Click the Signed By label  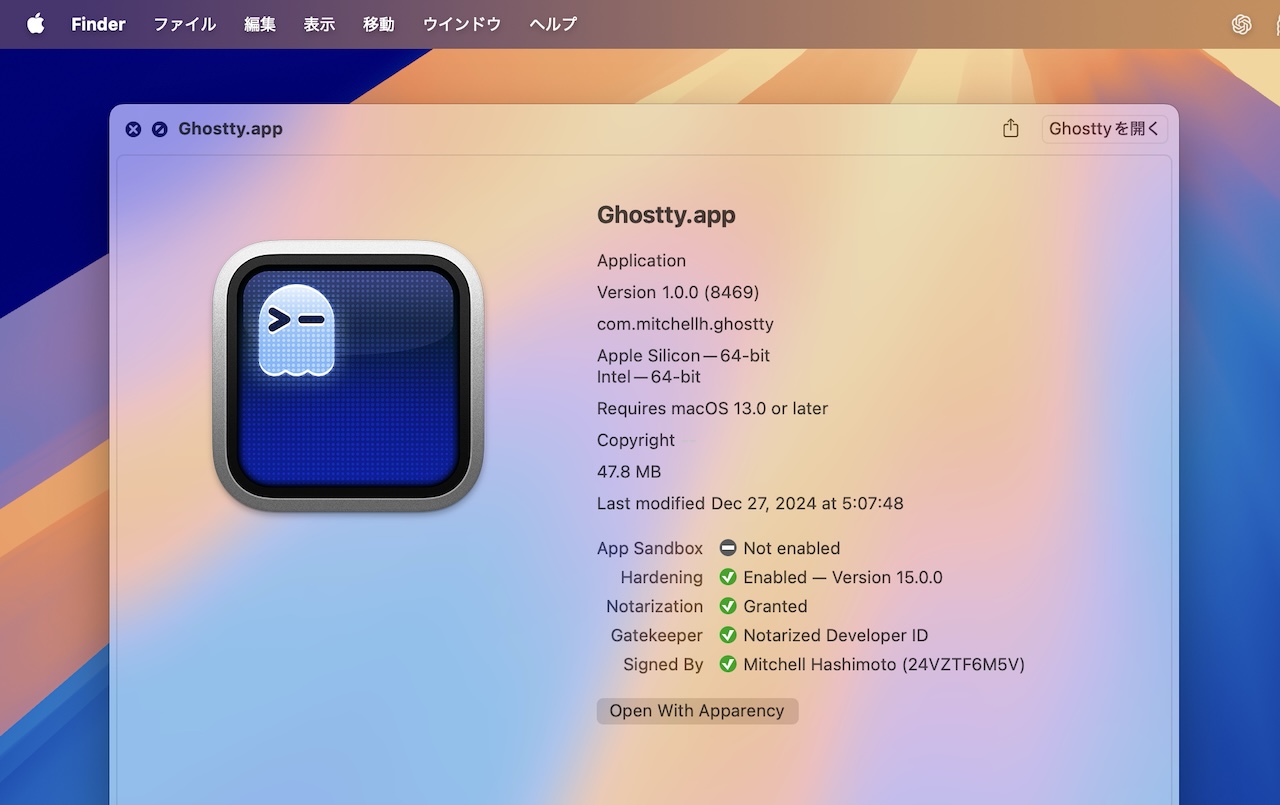coord(663,664)
